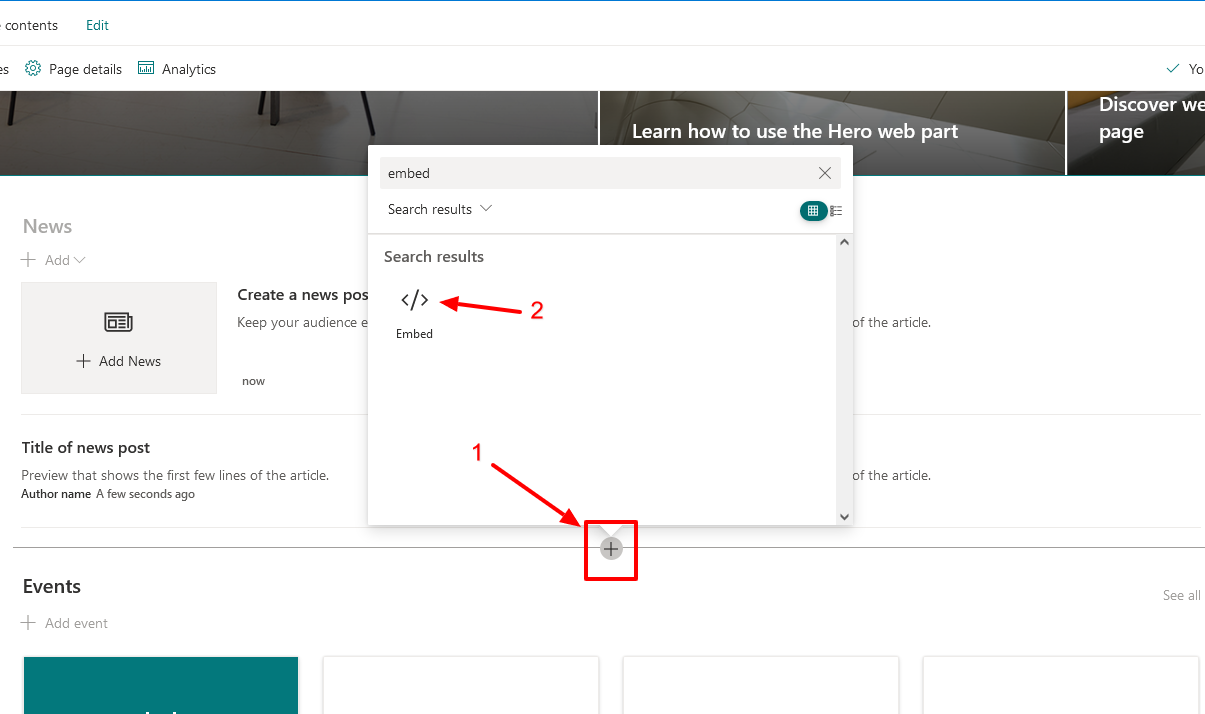Click the checkmark status icon top right
Viewport: 1205px width, 714px height.
click(1173, 68)
